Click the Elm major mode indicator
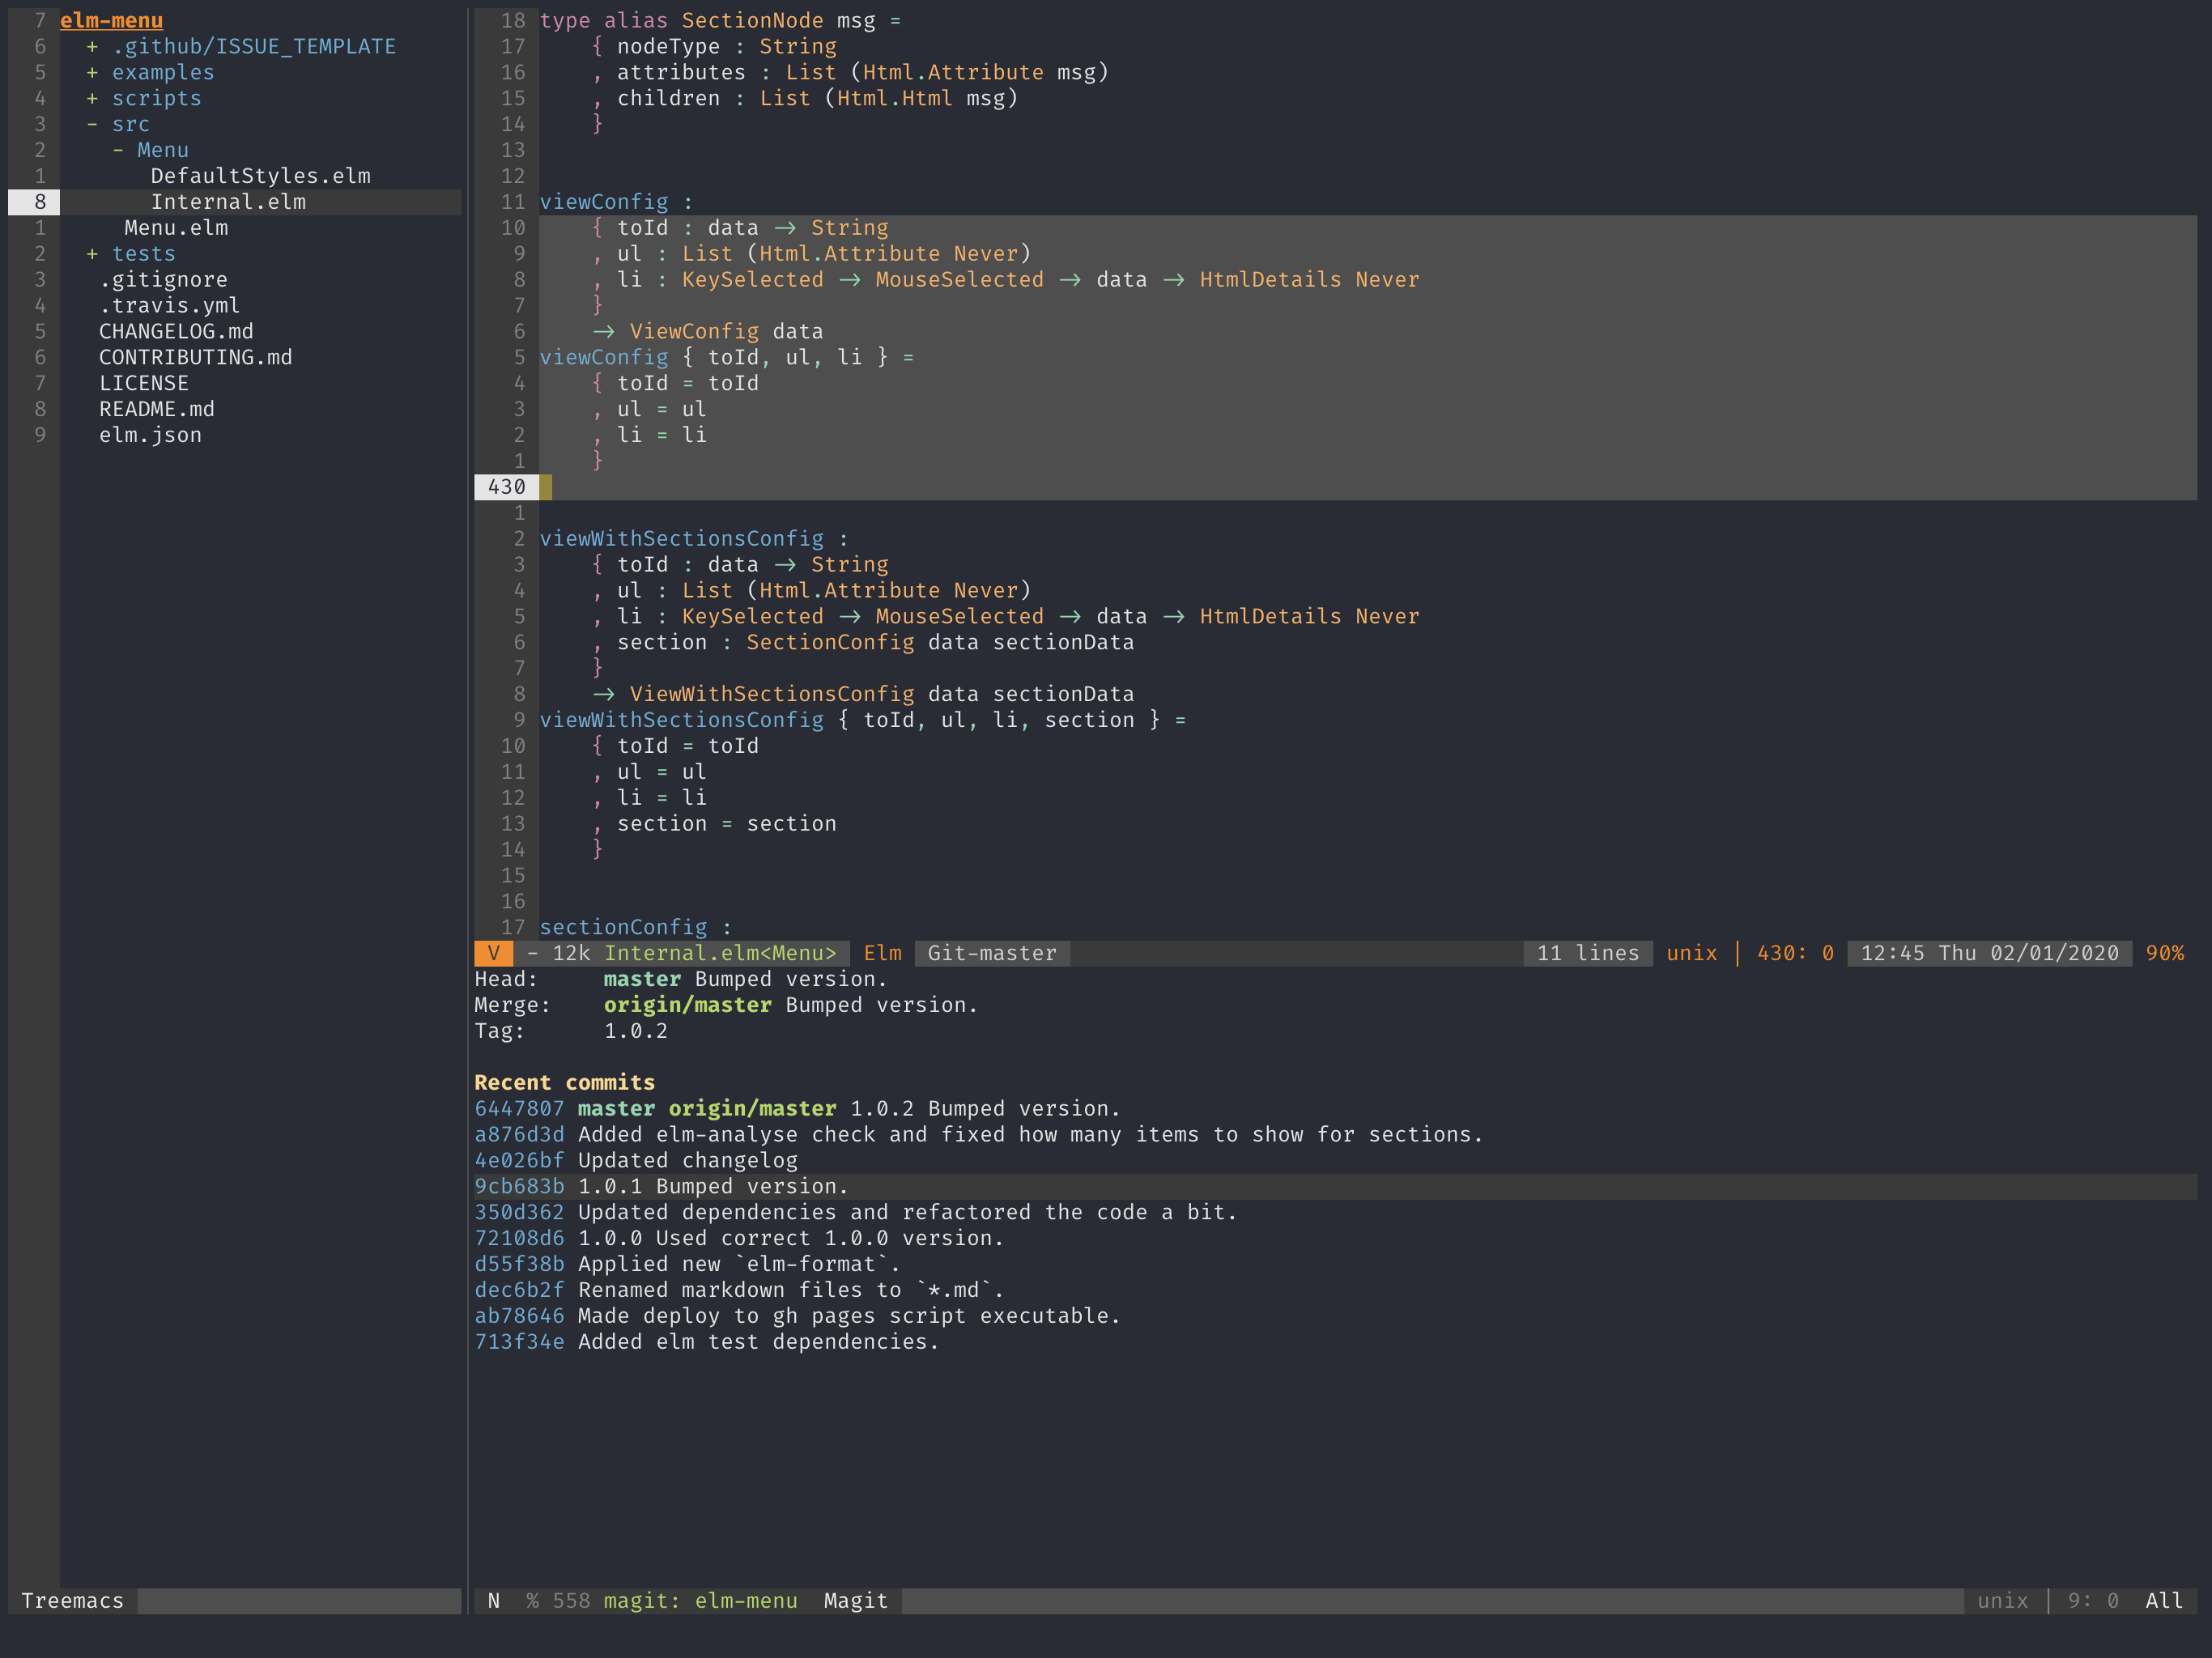 882,954
